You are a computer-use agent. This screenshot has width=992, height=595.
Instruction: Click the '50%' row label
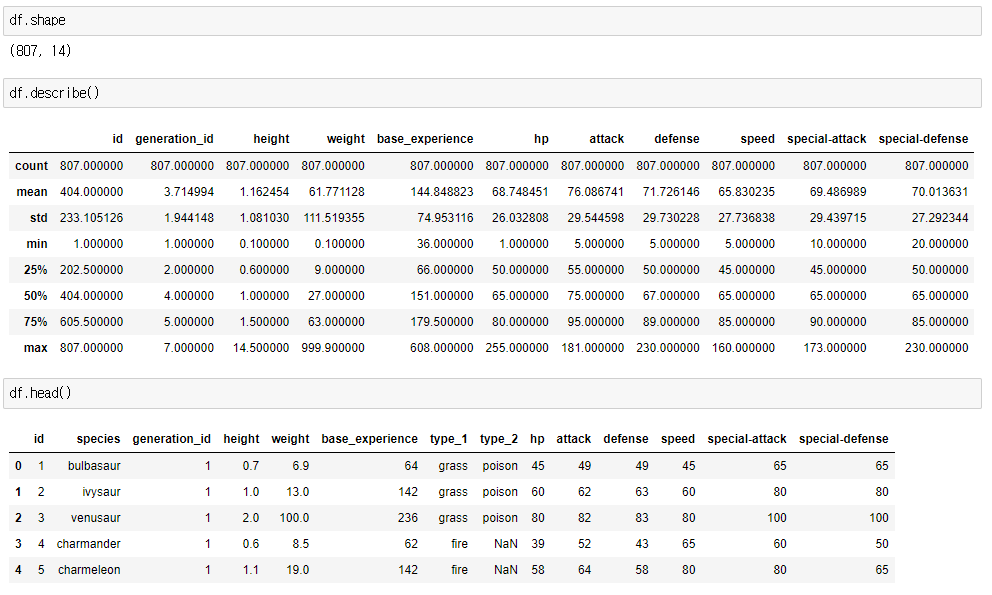[35, 296]
